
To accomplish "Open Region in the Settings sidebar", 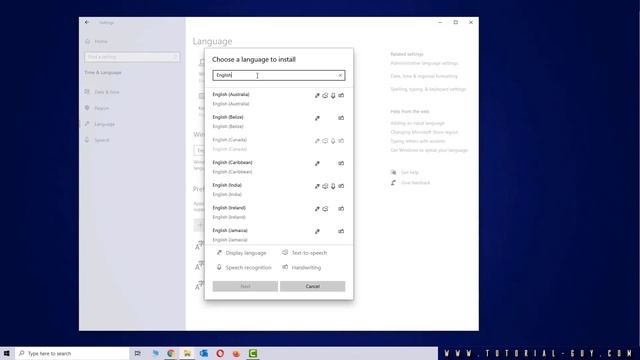I will 98,108.
